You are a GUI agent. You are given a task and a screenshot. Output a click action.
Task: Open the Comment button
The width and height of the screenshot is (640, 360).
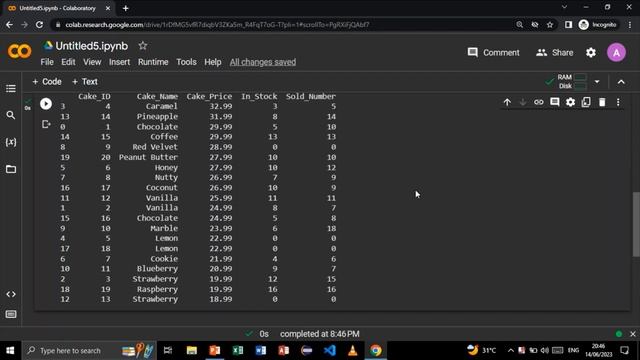click(x=493, y=53)
